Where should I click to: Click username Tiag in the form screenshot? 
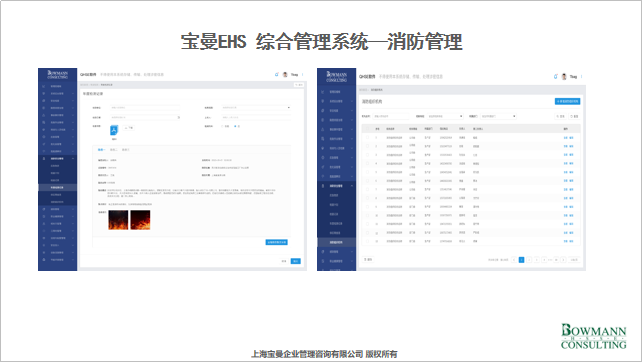click(x=294, y=75)
